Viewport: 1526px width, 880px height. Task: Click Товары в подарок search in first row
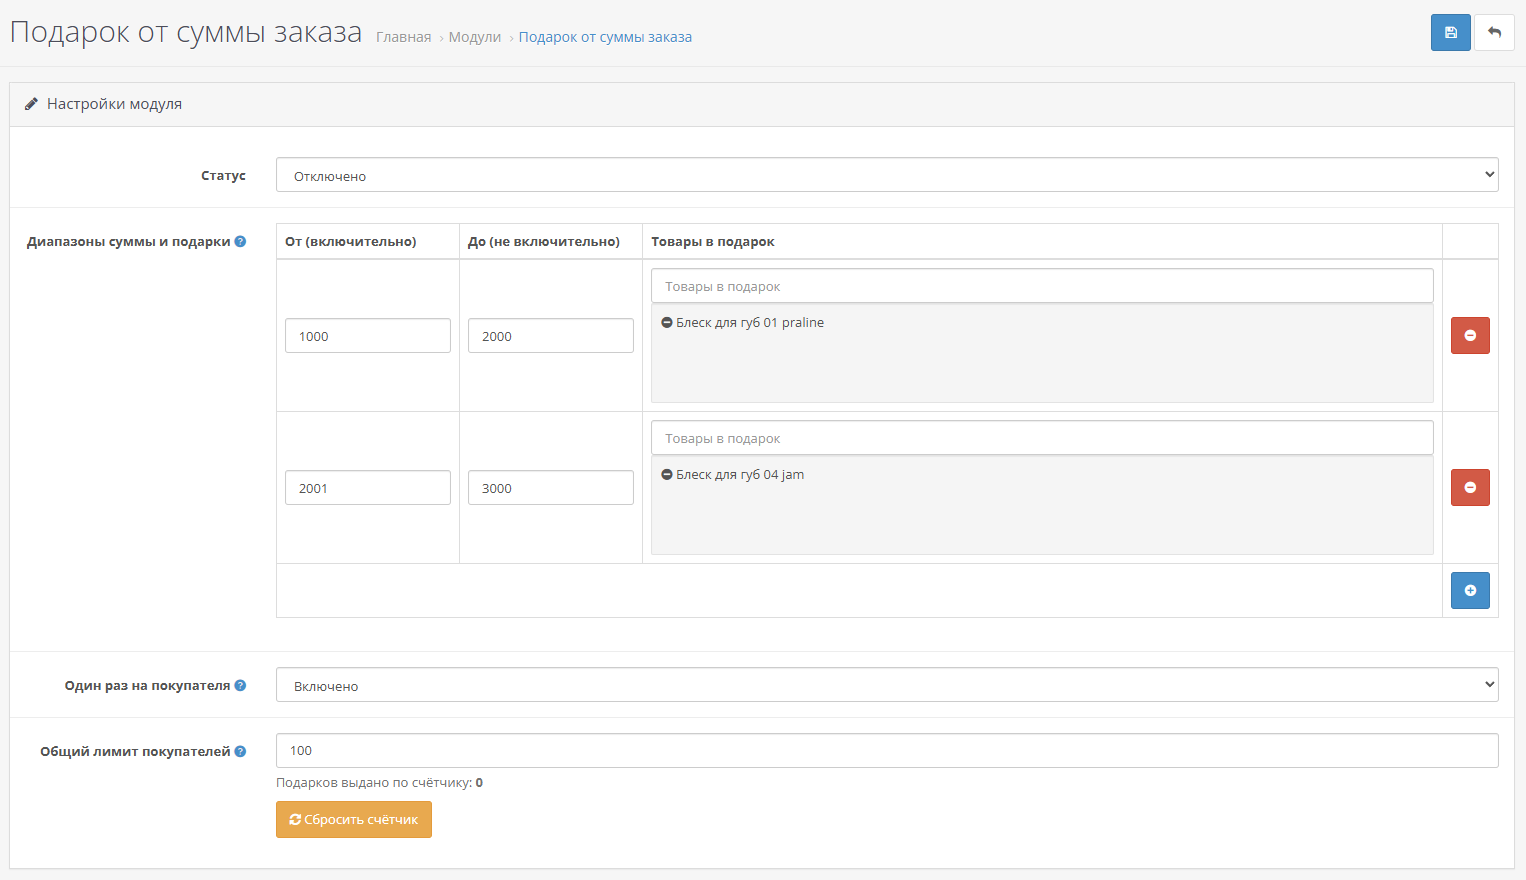[x=1042, y=286]
